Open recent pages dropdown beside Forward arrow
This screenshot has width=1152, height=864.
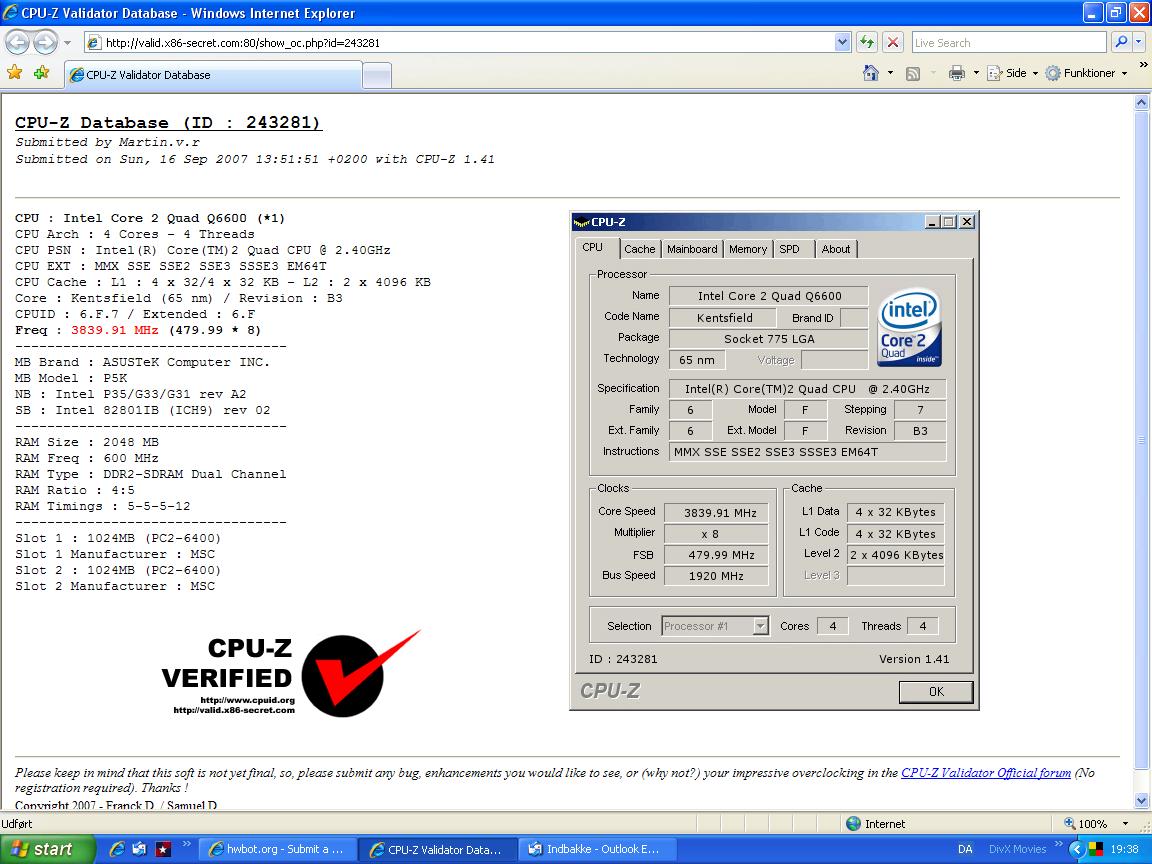pyautogui.click(x=68, y=43)
